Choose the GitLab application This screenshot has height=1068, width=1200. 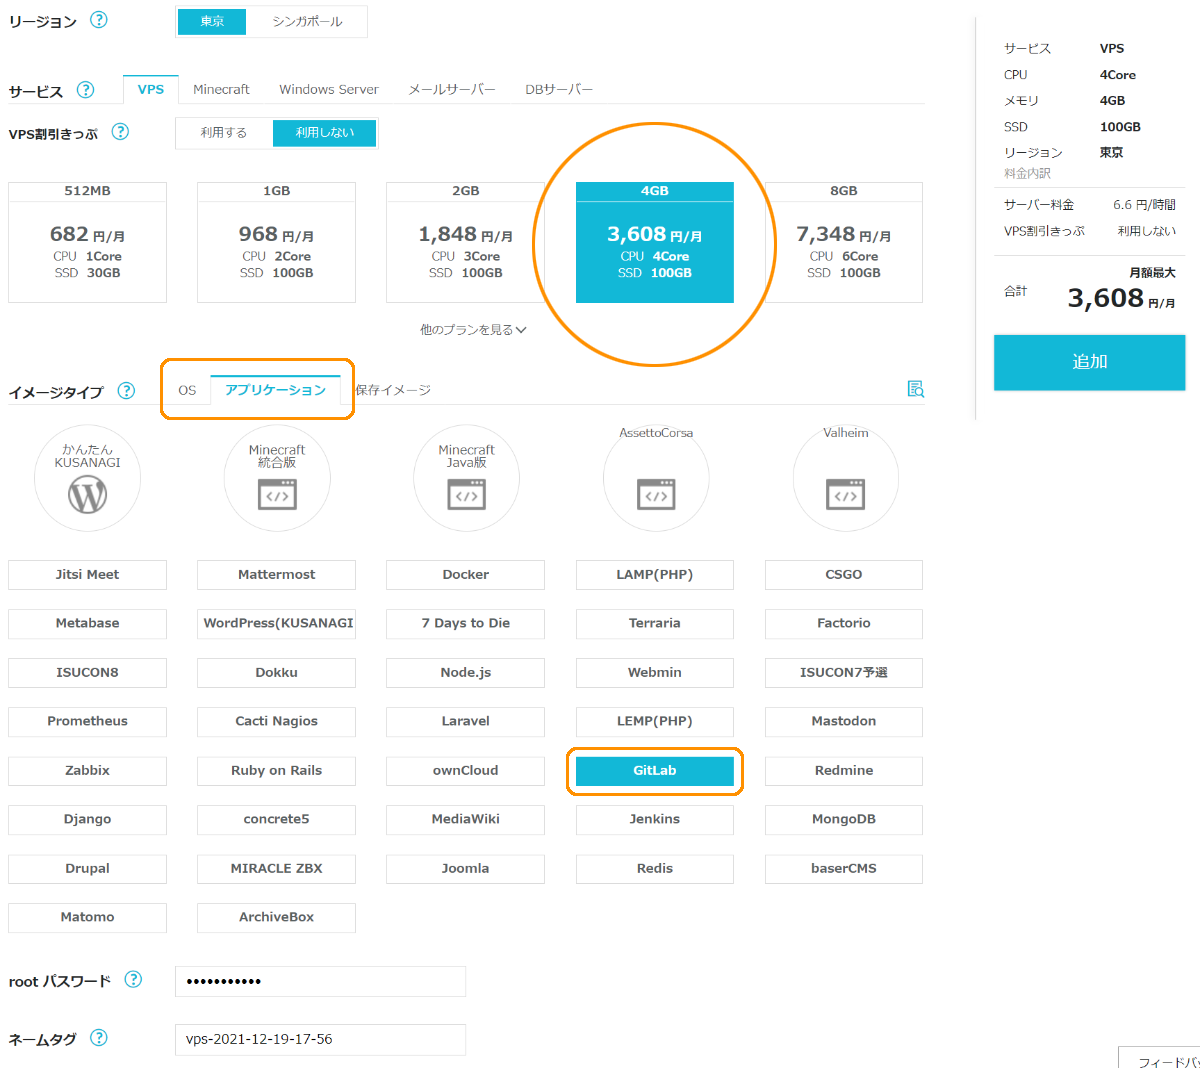(x=655, y=771)
